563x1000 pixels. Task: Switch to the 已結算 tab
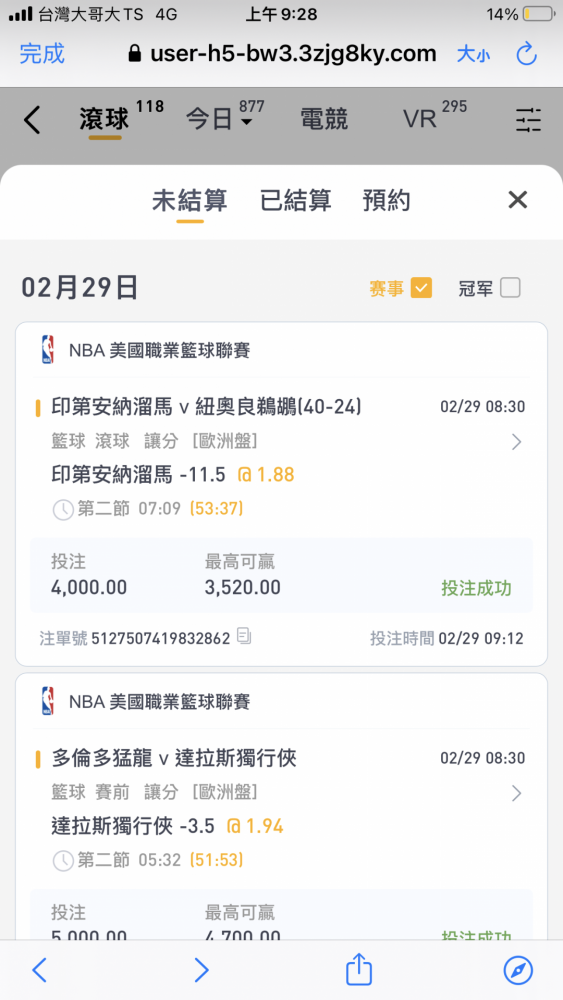[x=296, y=200]
